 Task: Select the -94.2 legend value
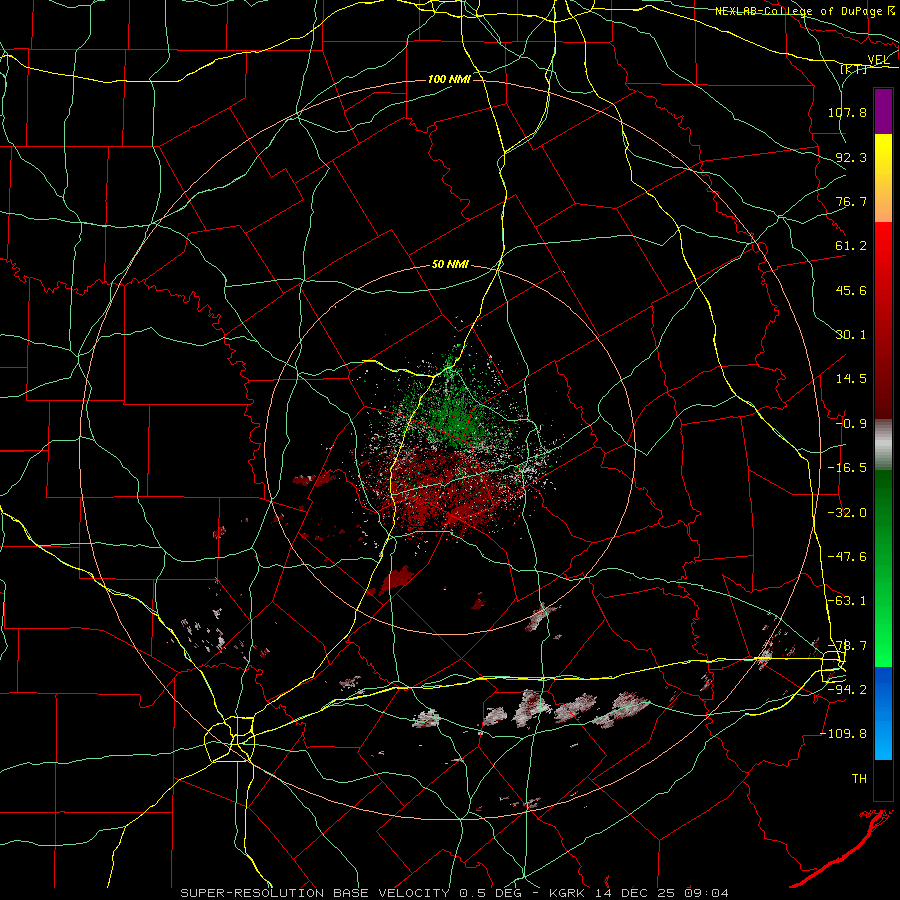click(x=847, y=690)
